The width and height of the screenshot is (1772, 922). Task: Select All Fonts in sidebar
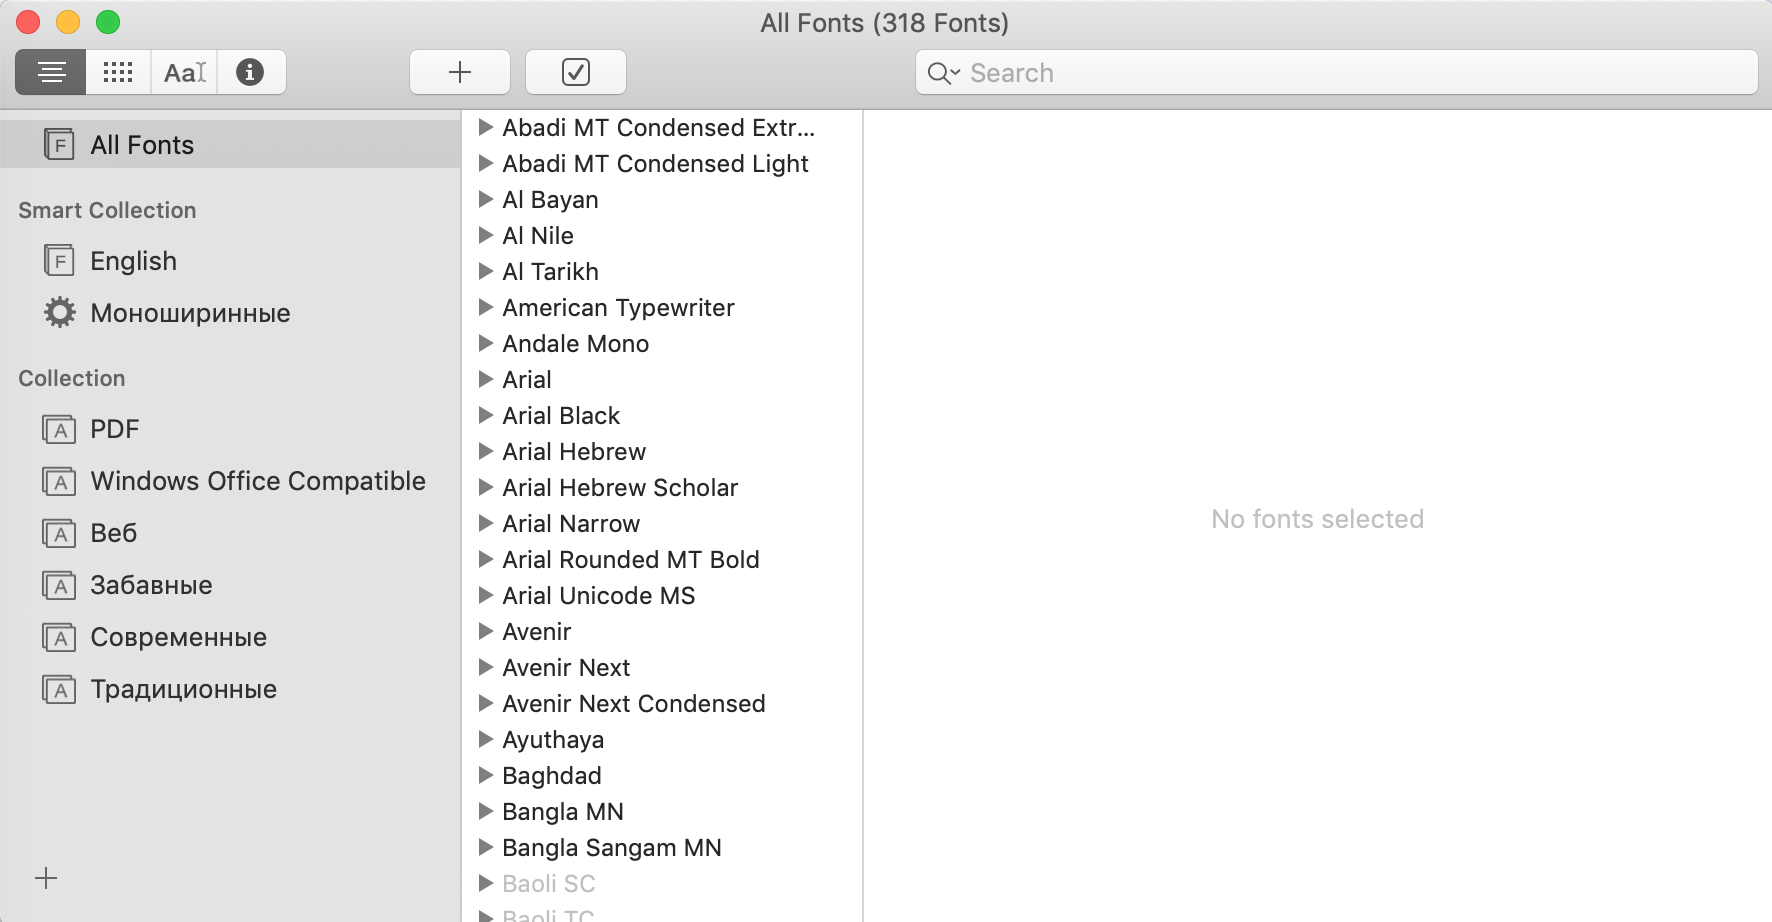click(x=230, y=145)
